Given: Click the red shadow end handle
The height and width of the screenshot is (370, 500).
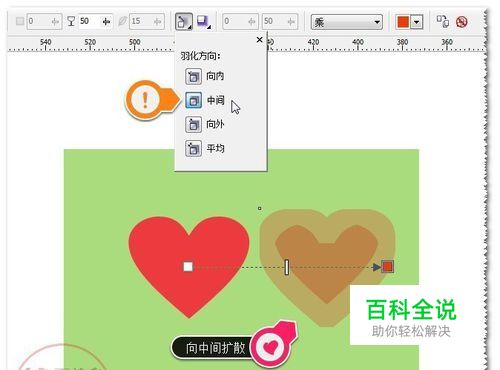Looking at the screenshot, I should tap(387, 267).
